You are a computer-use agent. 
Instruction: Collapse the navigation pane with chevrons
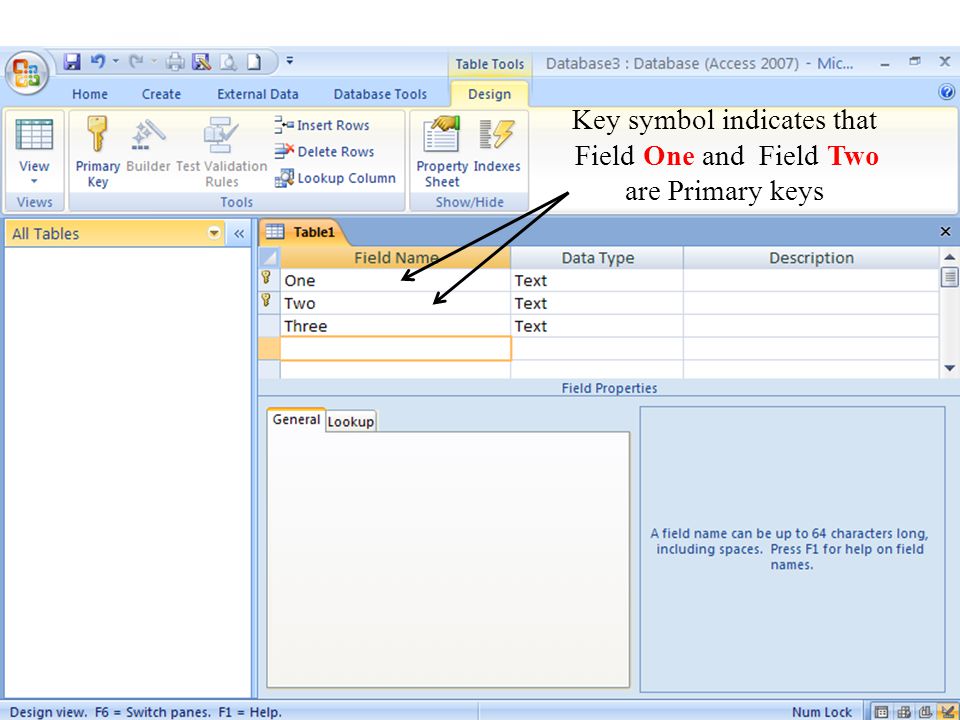(x=239, y=233)
